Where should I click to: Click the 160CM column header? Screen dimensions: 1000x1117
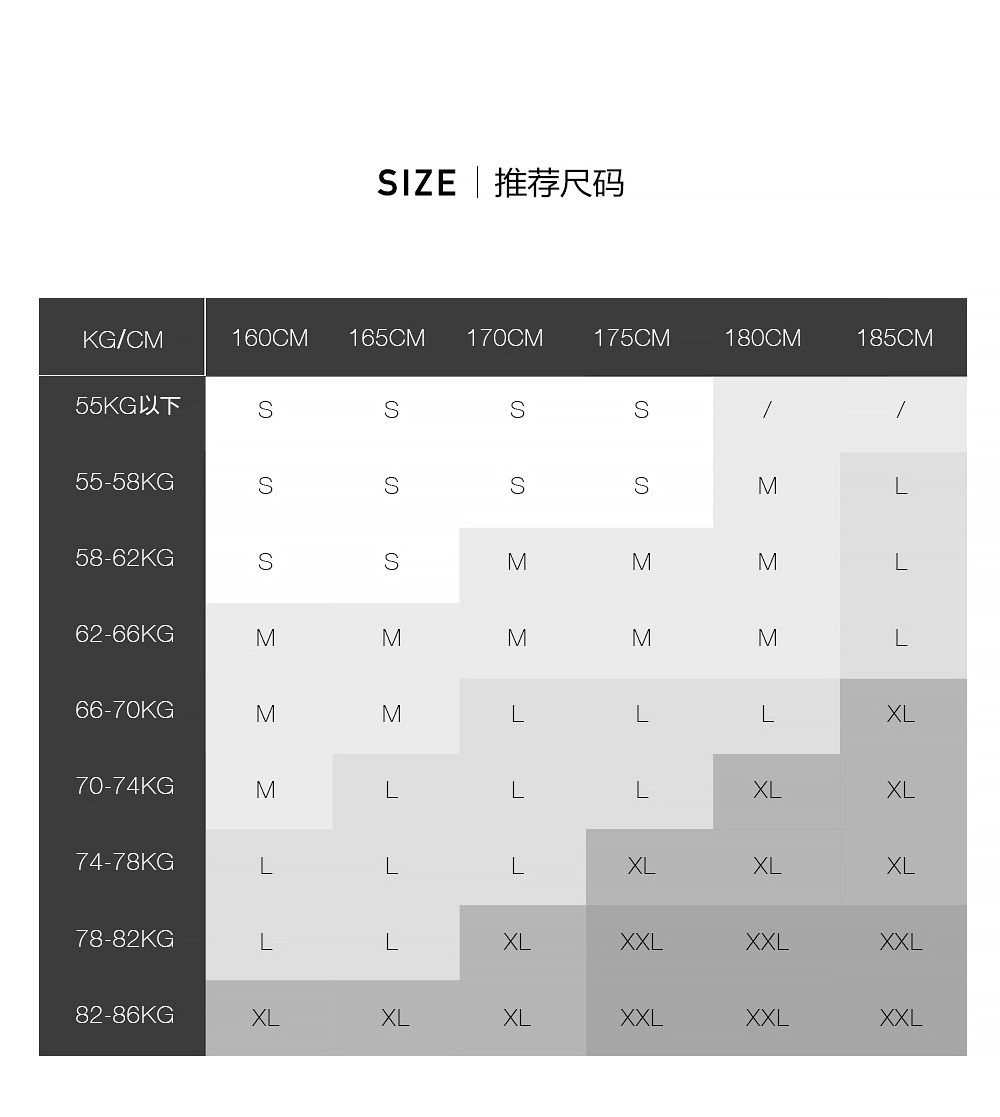click(269, 338)
